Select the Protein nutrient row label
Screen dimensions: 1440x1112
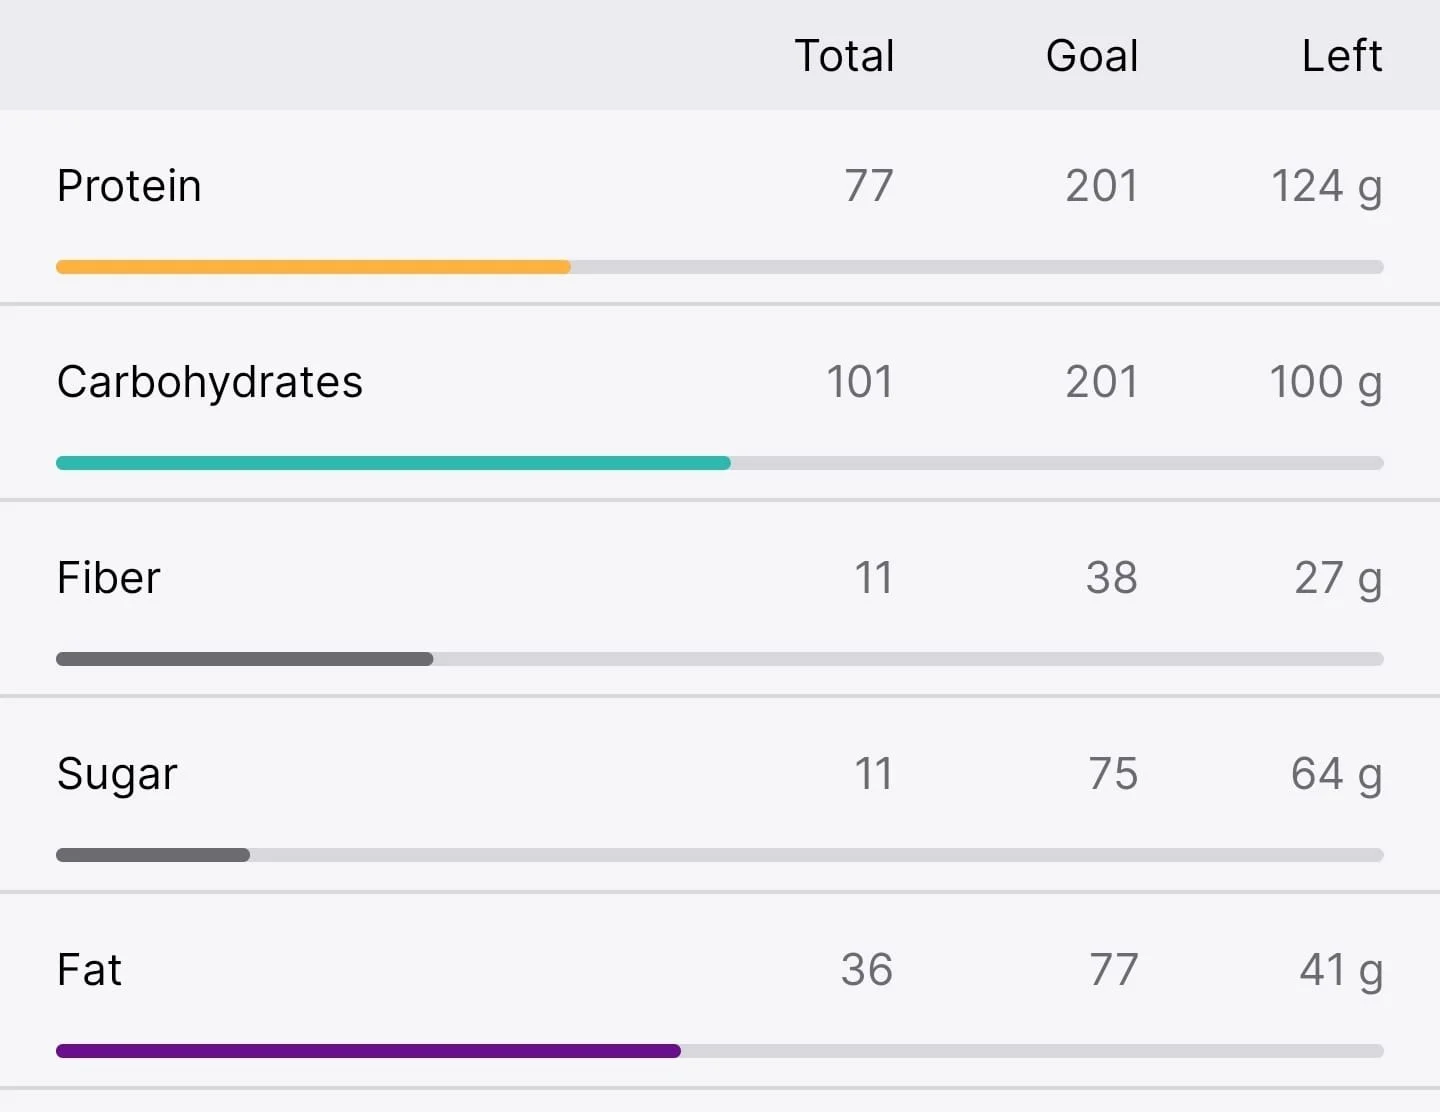(129, 186)
